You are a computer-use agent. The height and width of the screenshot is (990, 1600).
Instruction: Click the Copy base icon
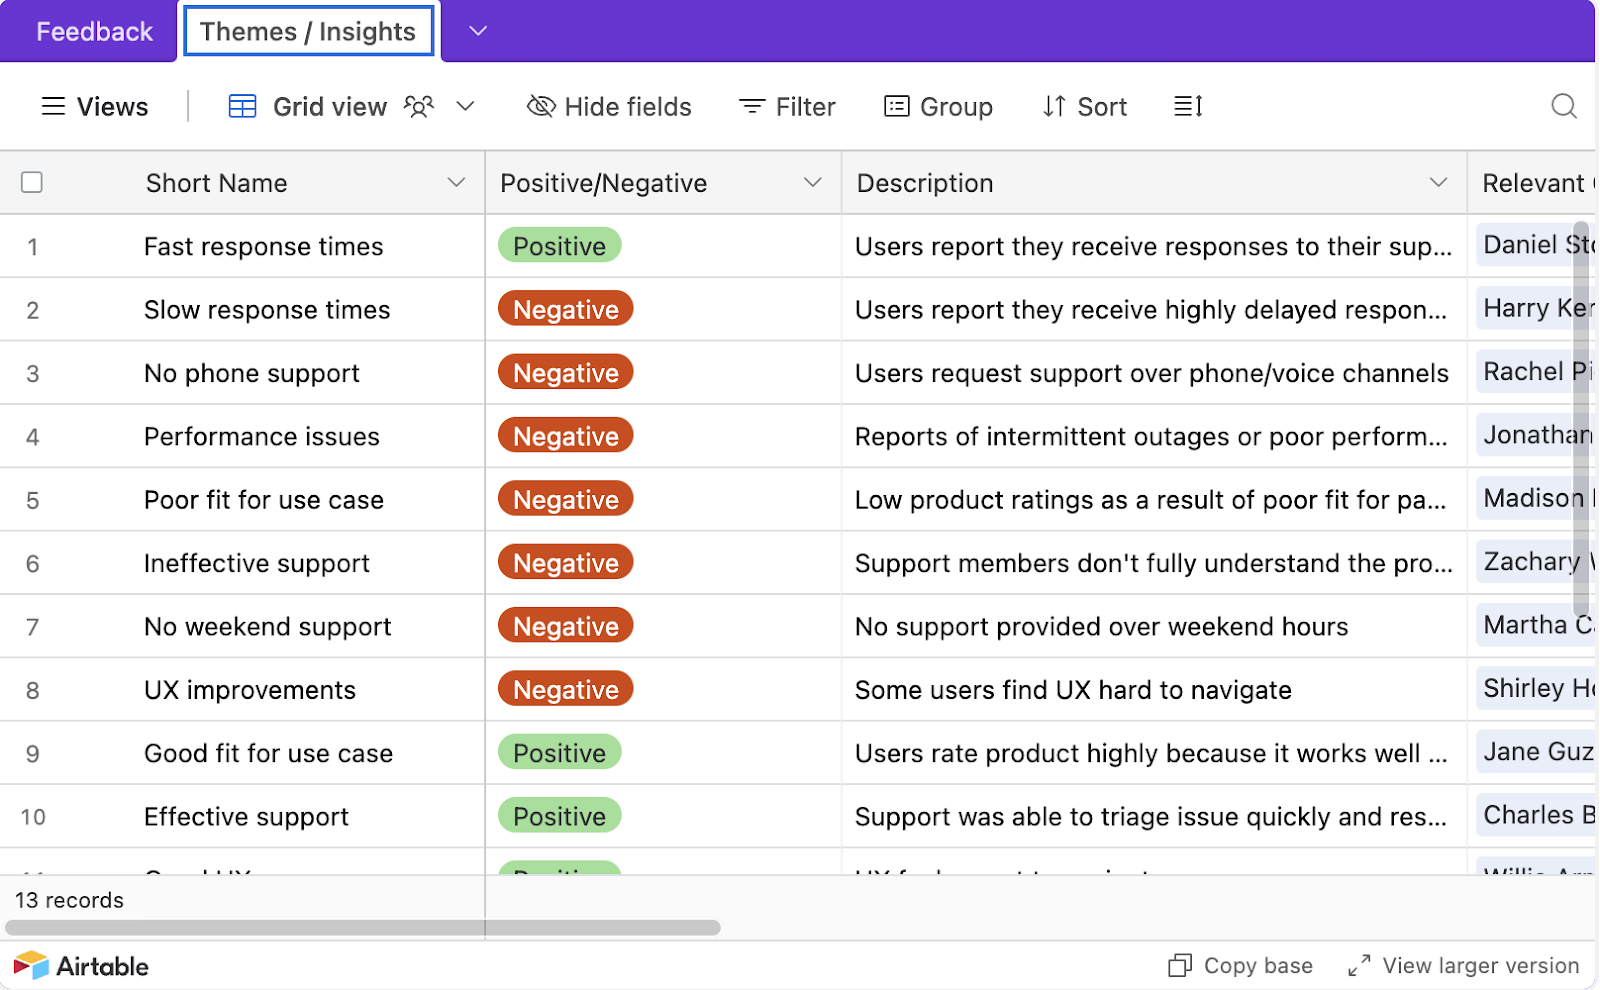pos(1180,966)
